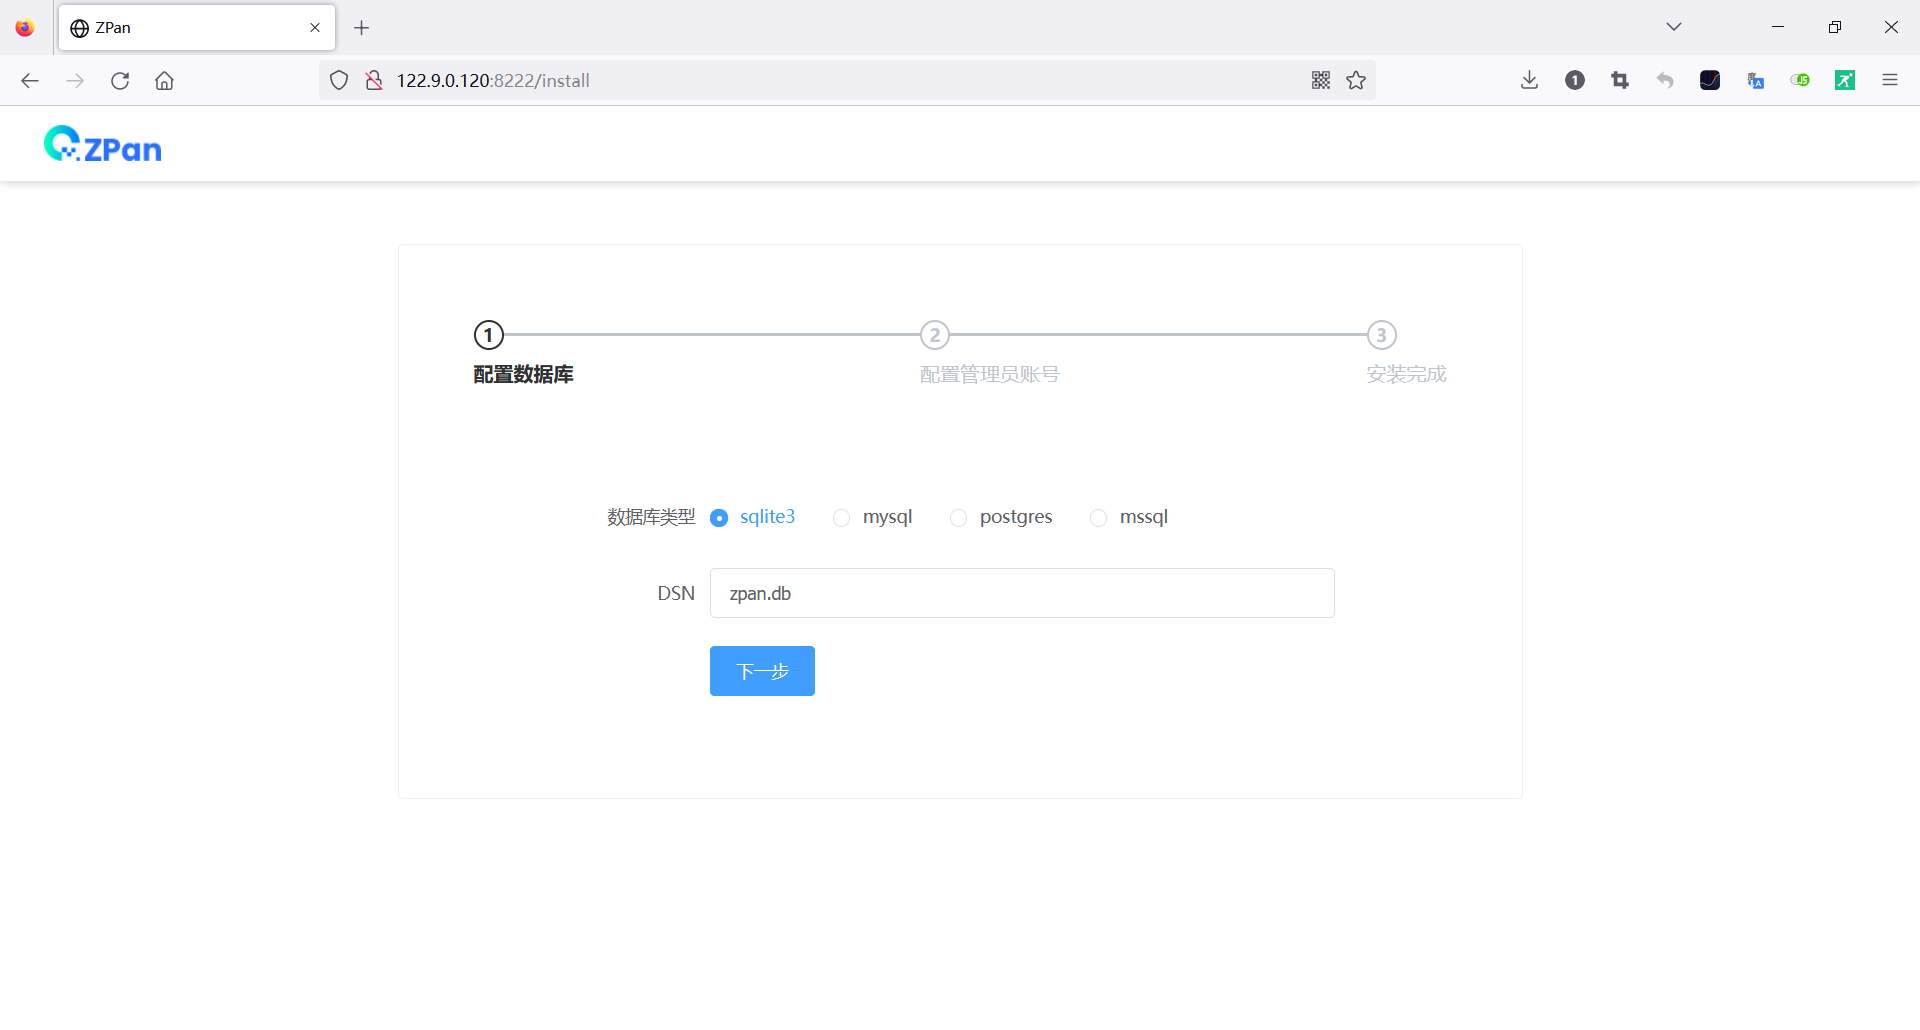Image resolution: width=1920 pixels, height=1030 pixels.
Task: Generate a QR code for this page
Action: (x=1321, y=80)
